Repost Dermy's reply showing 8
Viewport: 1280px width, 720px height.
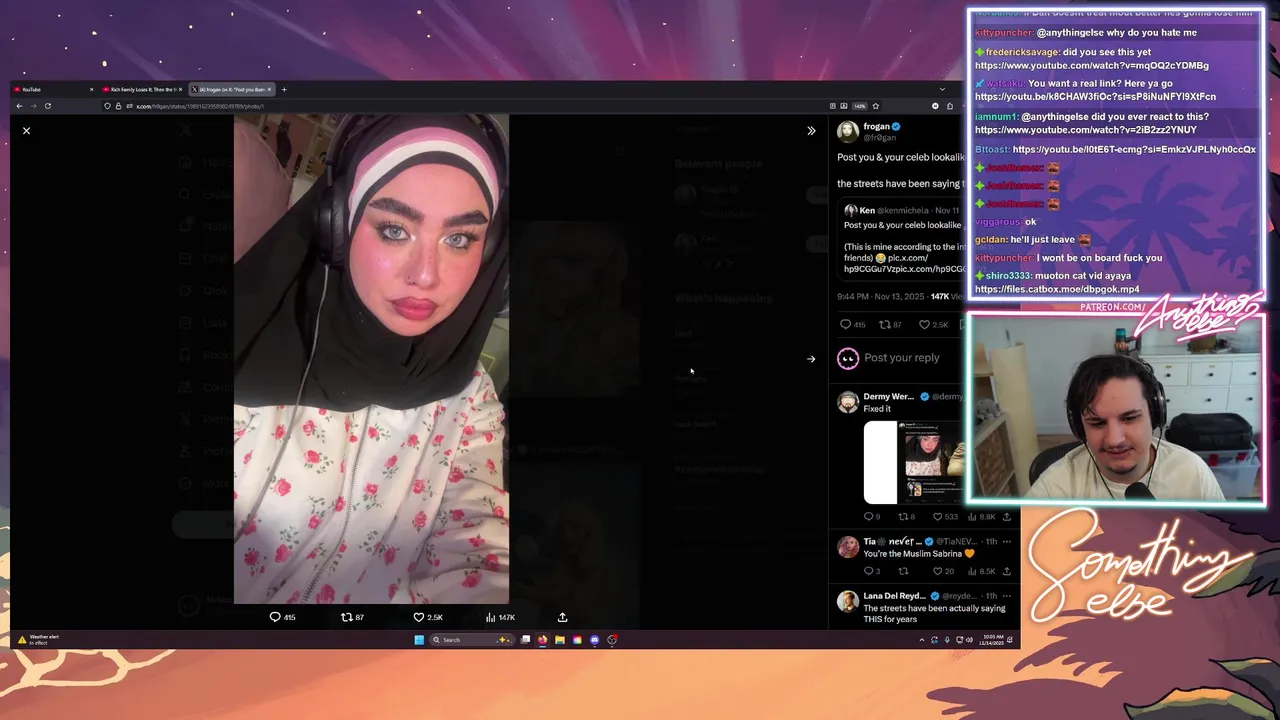[x=903, y=517]
